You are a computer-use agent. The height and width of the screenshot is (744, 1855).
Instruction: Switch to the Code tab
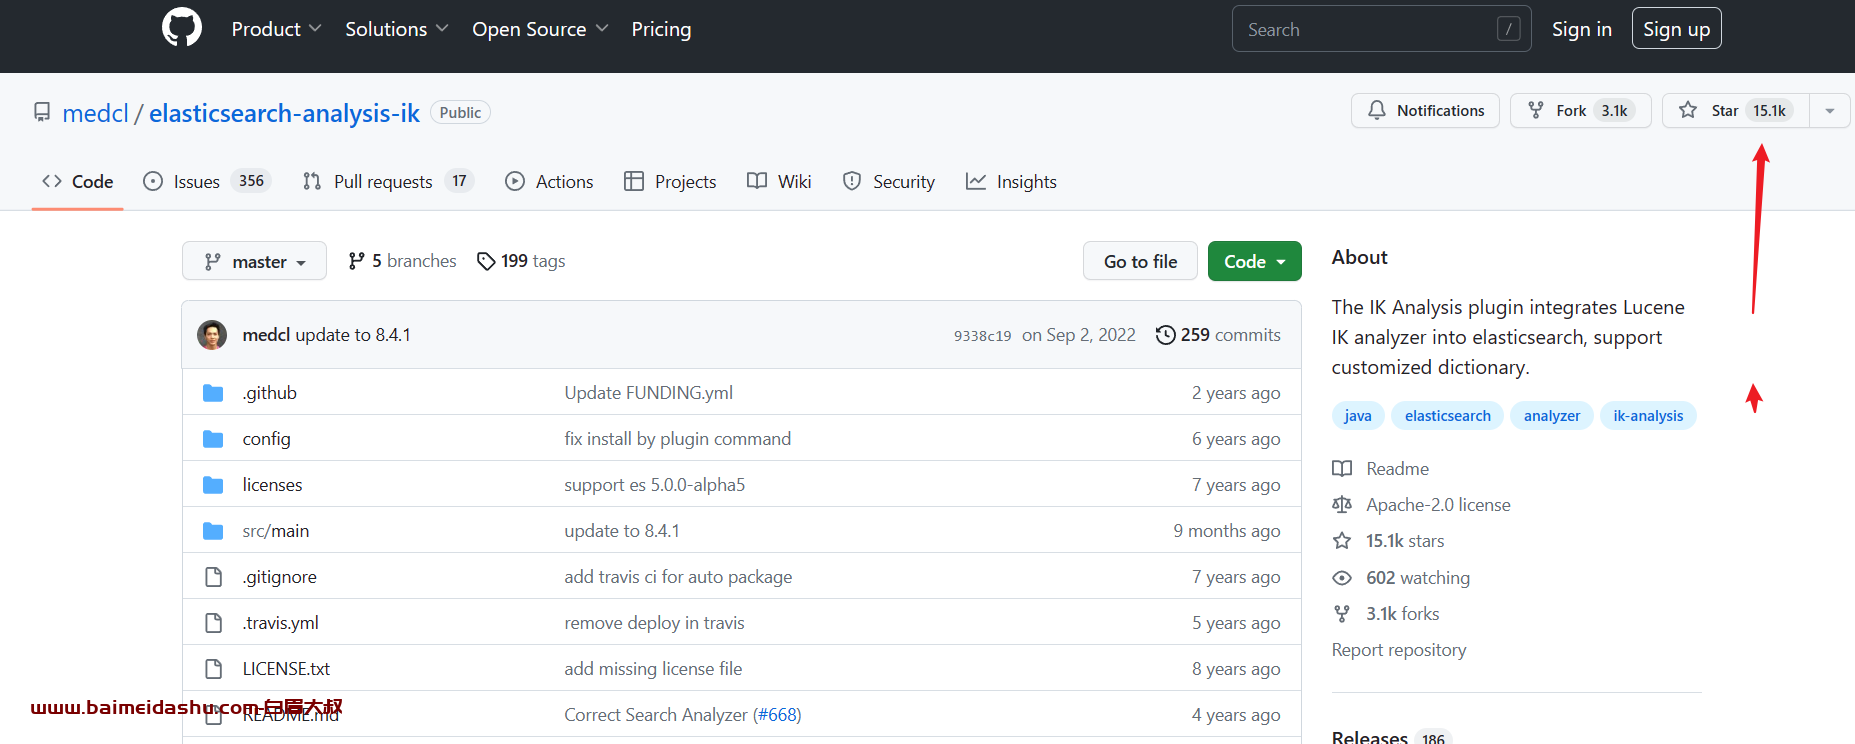click(77, 181)
